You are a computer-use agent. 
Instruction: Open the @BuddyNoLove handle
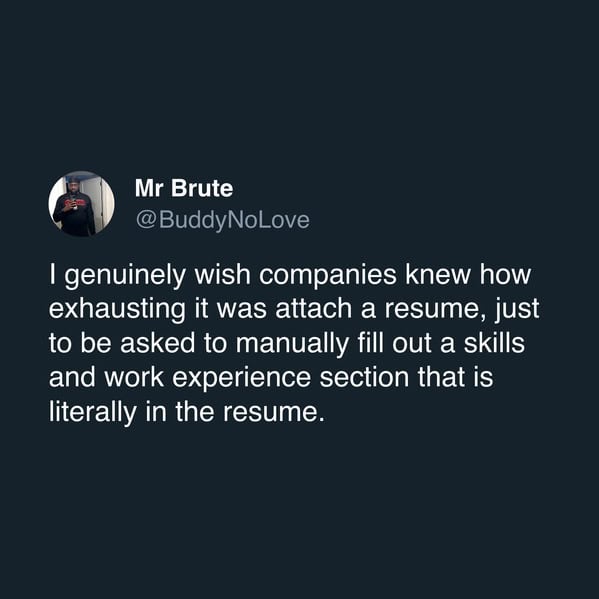coord(223,220)
